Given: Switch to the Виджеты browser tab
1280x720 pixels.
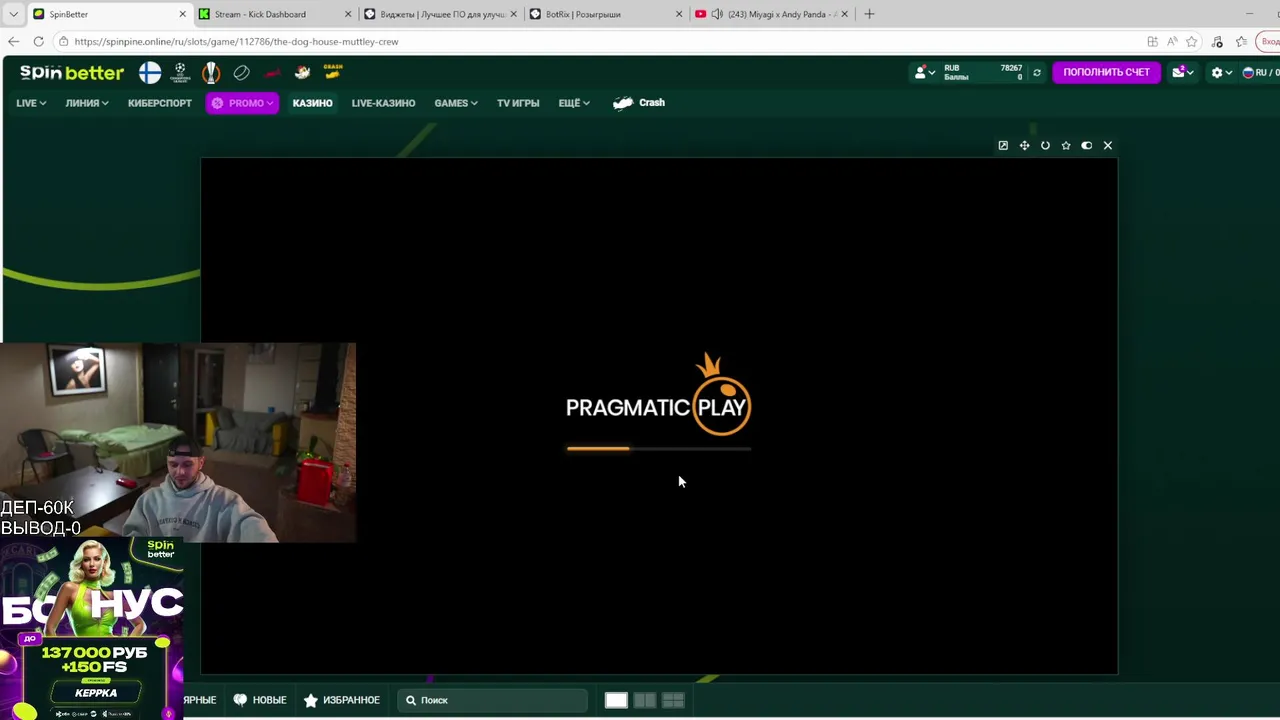Looking at the screenshot, I should (440, 14).
